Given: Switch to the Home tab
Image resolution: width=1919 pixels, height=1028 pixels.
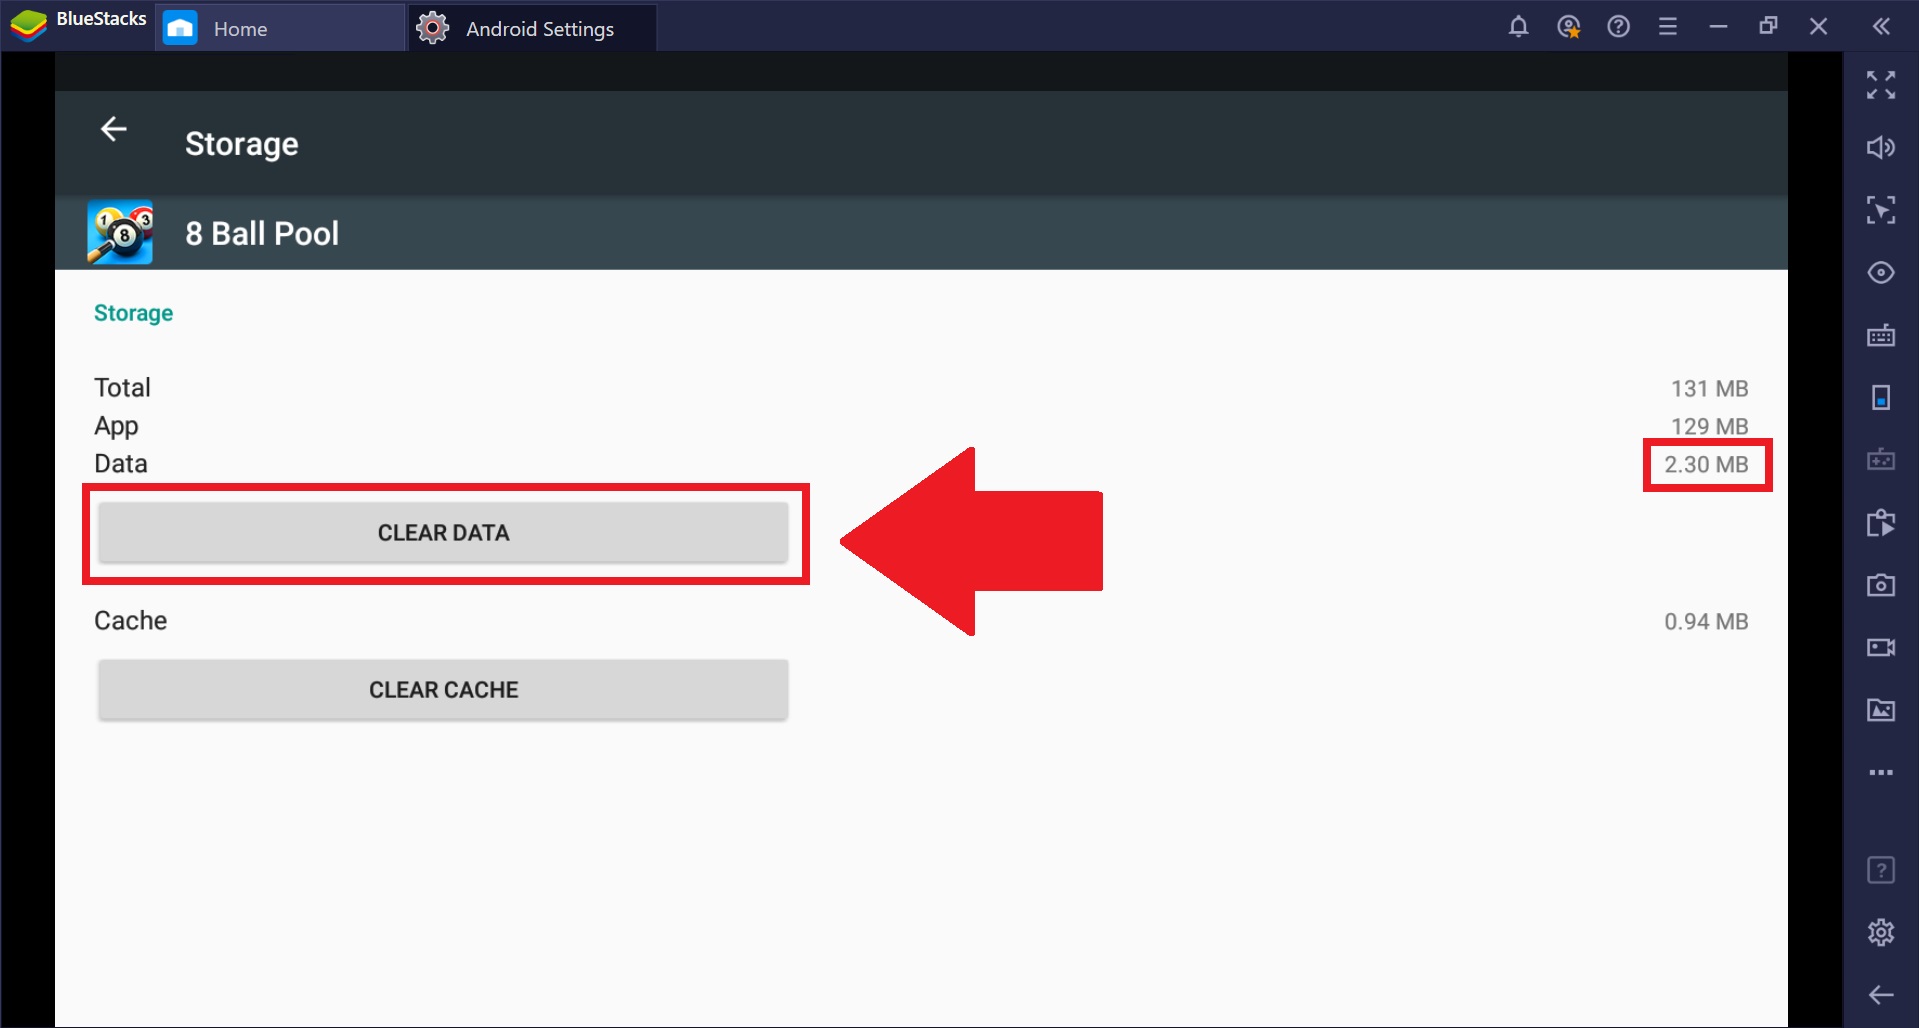Looking at the screenshot, I should 280,28.
